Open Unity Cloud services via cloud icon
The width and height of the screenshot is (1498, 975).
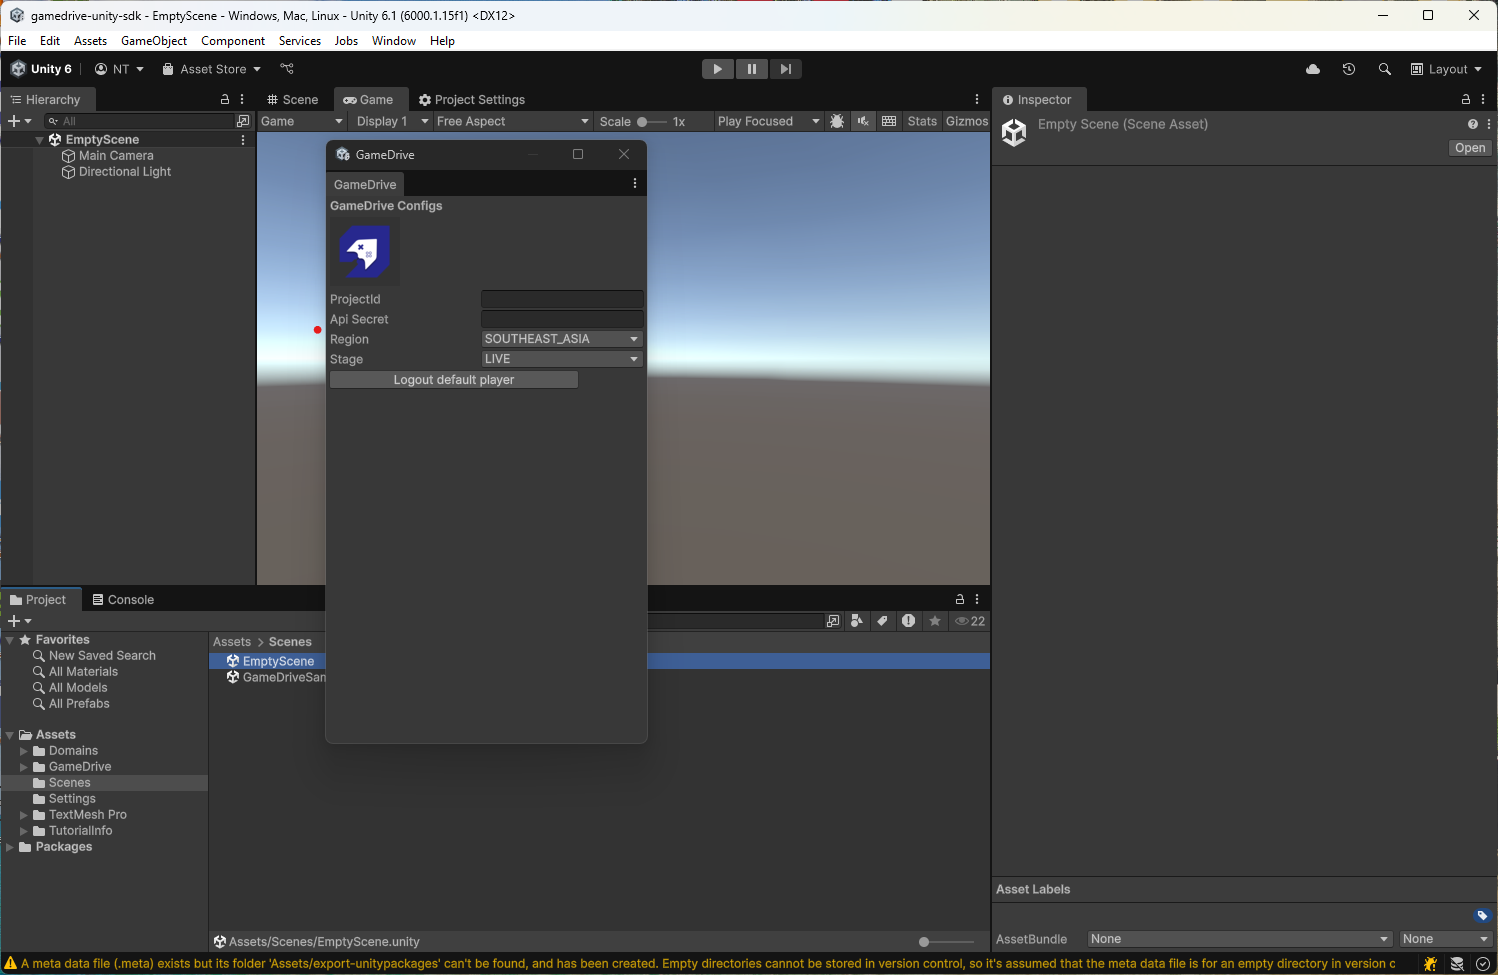[x=1313, y=69]
